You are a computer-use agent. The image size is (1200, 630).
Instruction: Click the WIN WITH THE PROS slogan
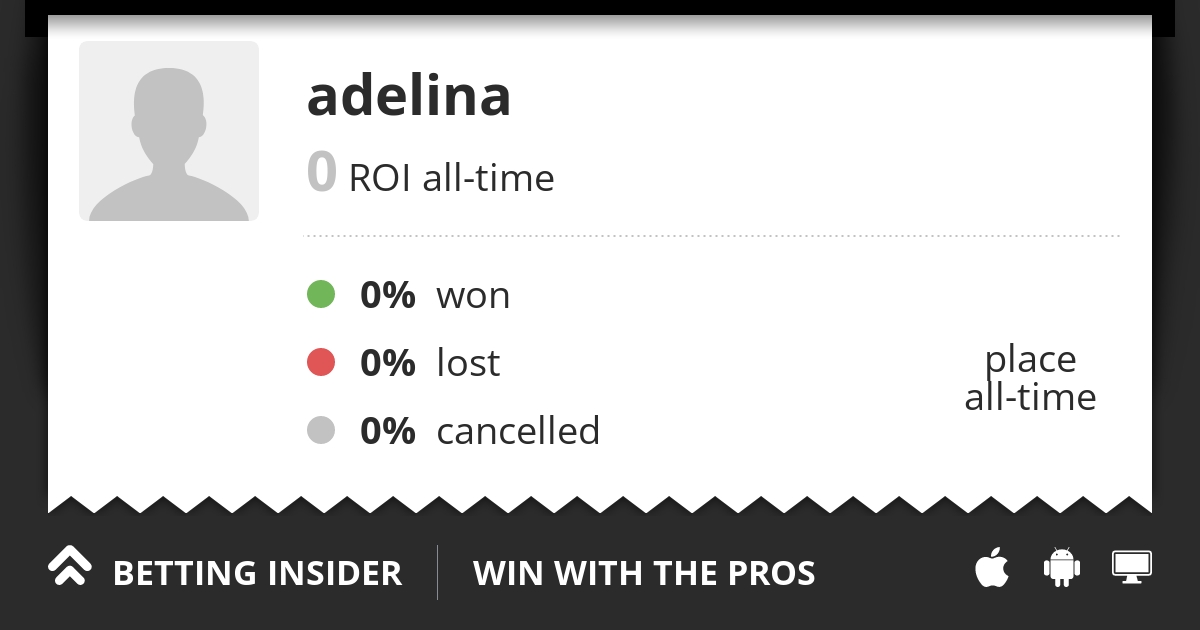[644, 573]
